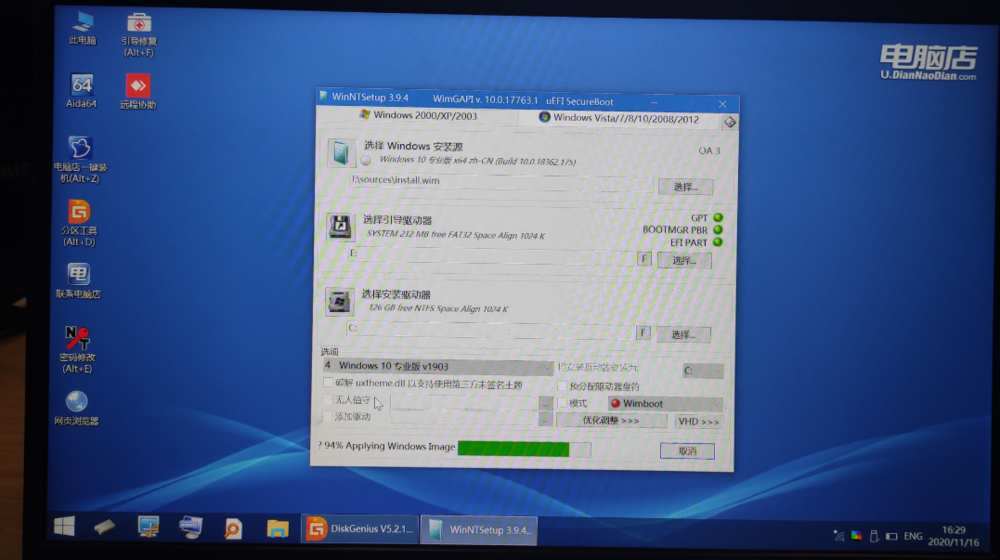Screen dimensions: 1000x560
Task: Click the installation drive C: path field
Action: 490,328
